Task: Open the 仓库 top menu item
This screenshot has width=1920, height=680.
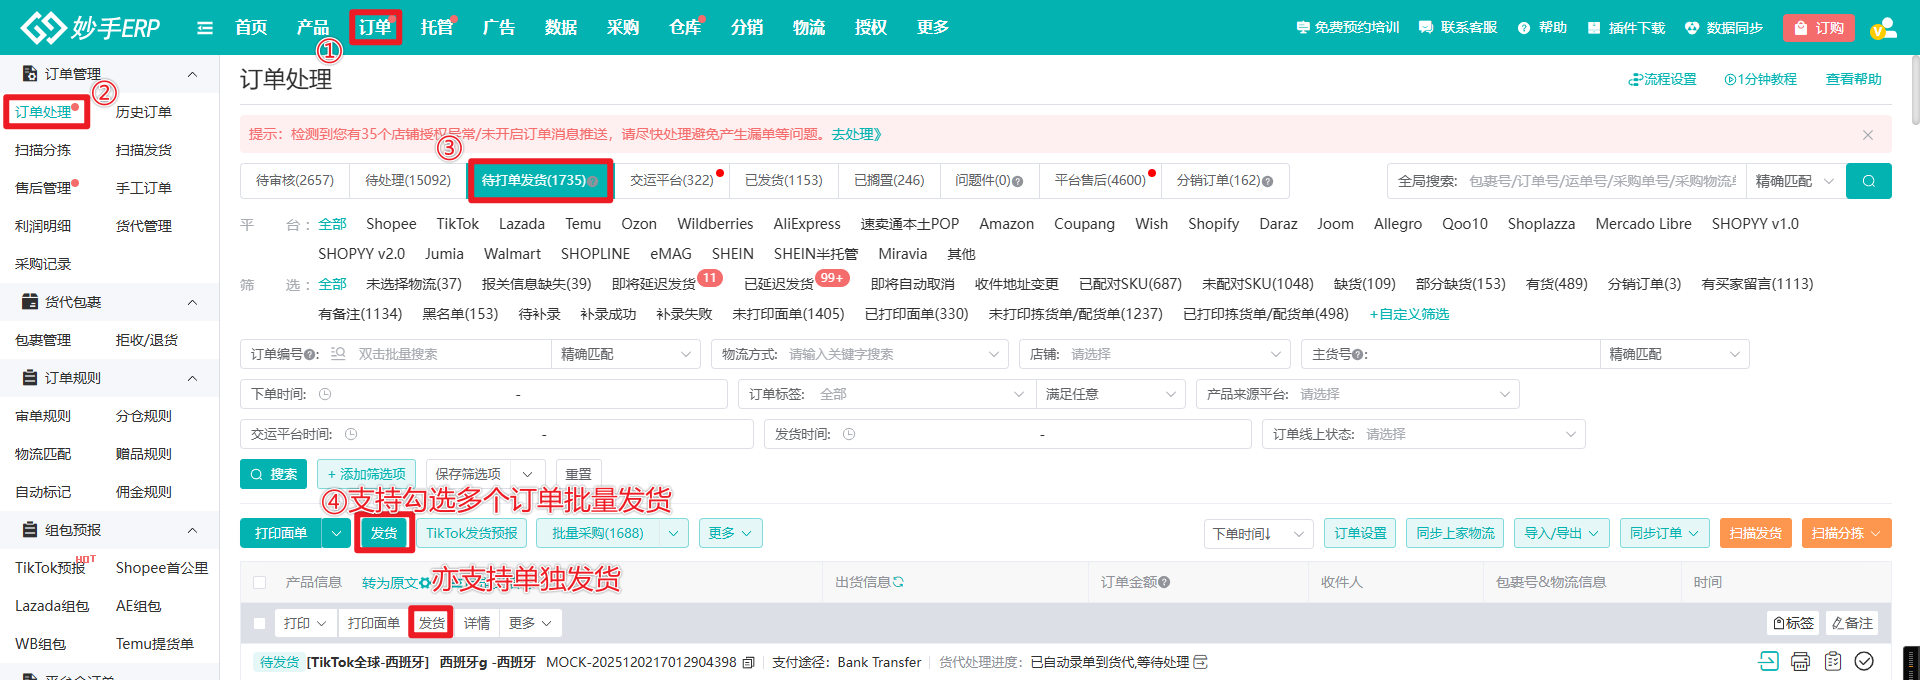Action: click(684, 28)
